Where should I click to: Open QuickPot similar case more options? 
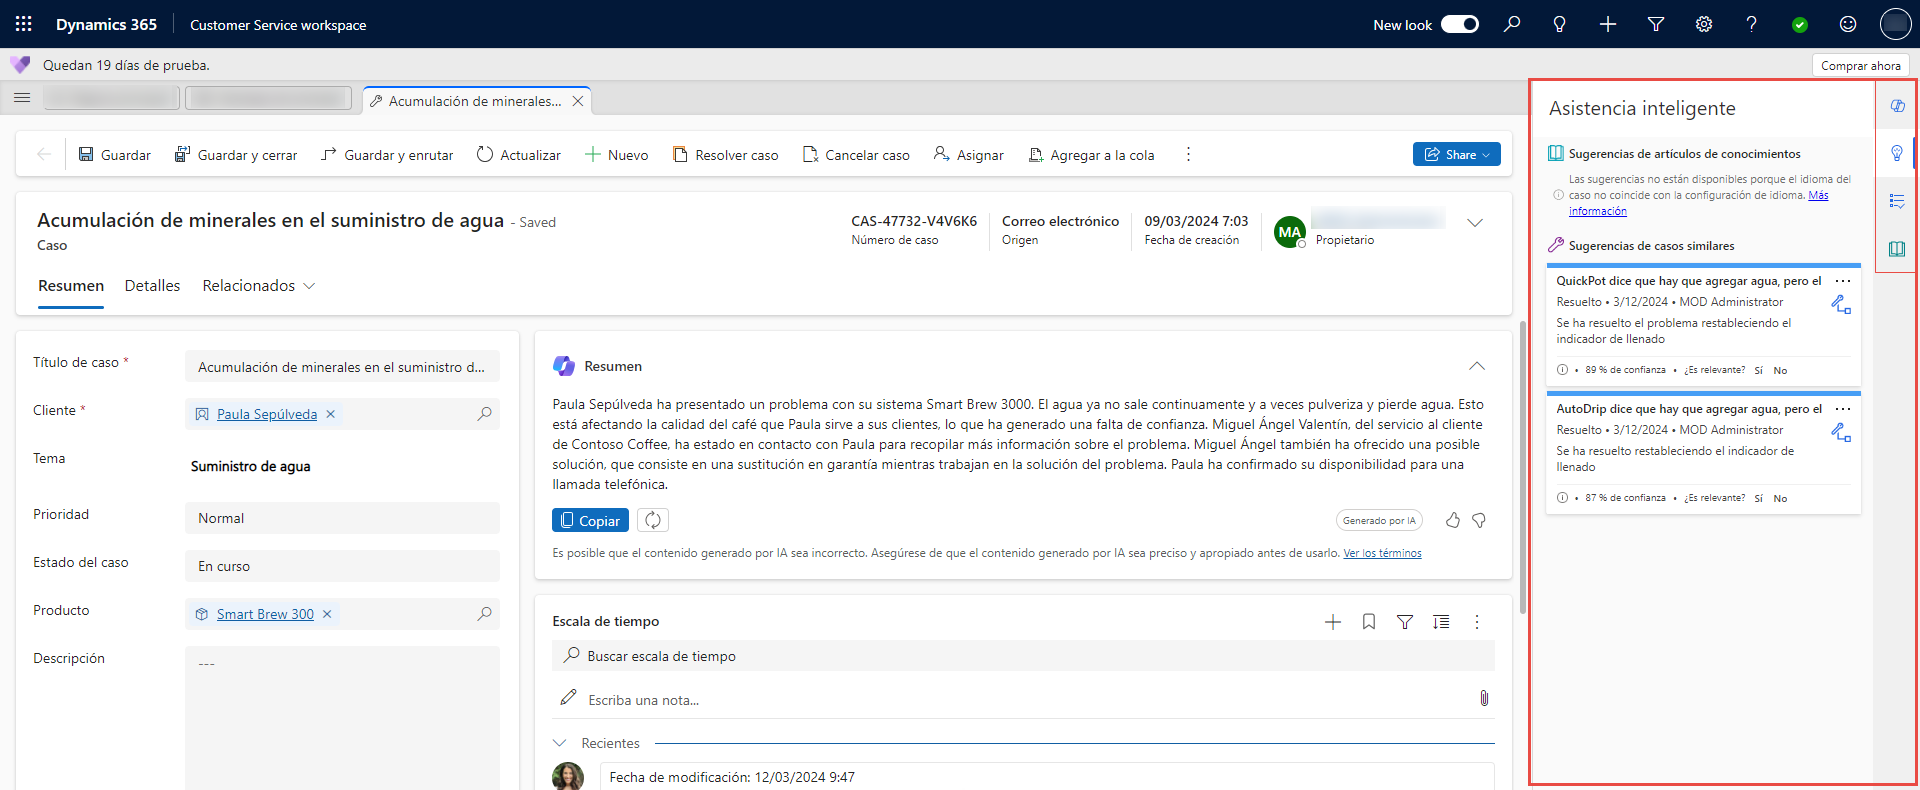click(1843, 281)
